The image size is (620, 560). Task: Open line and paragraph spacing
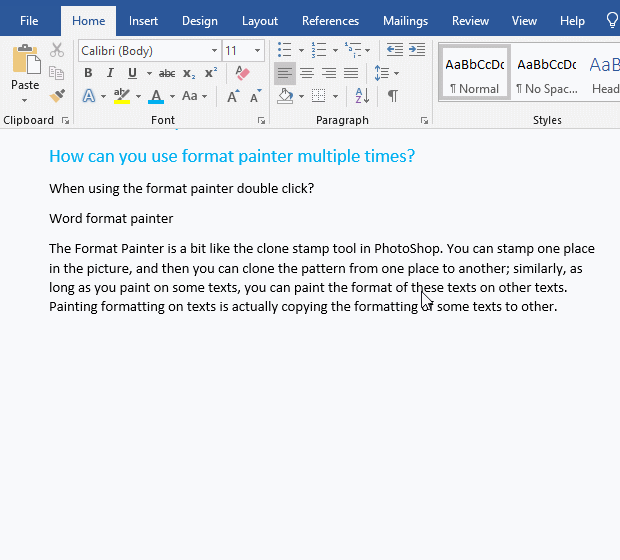pyautogui.click(x=382, y=73)
